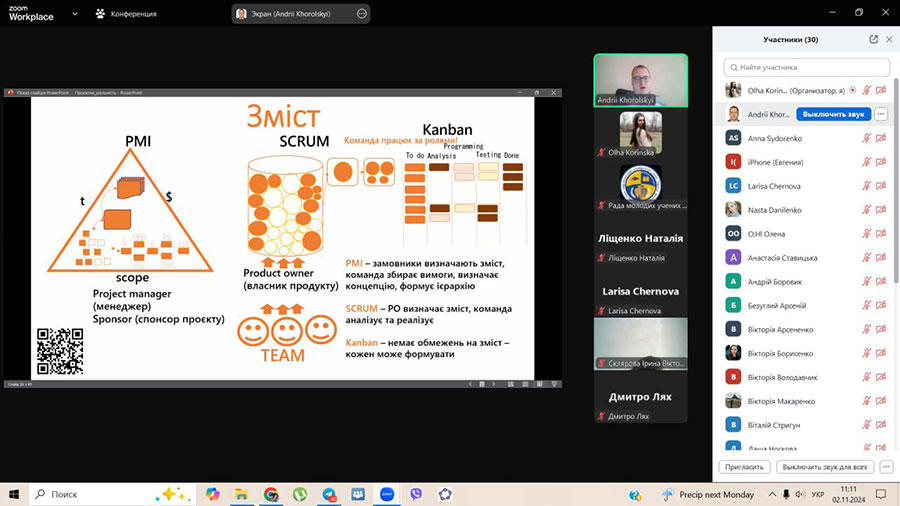This screenshot has width=900, height=506.
Task: Click the Конференция meeting icon
Action: click(x=100, y=14)
